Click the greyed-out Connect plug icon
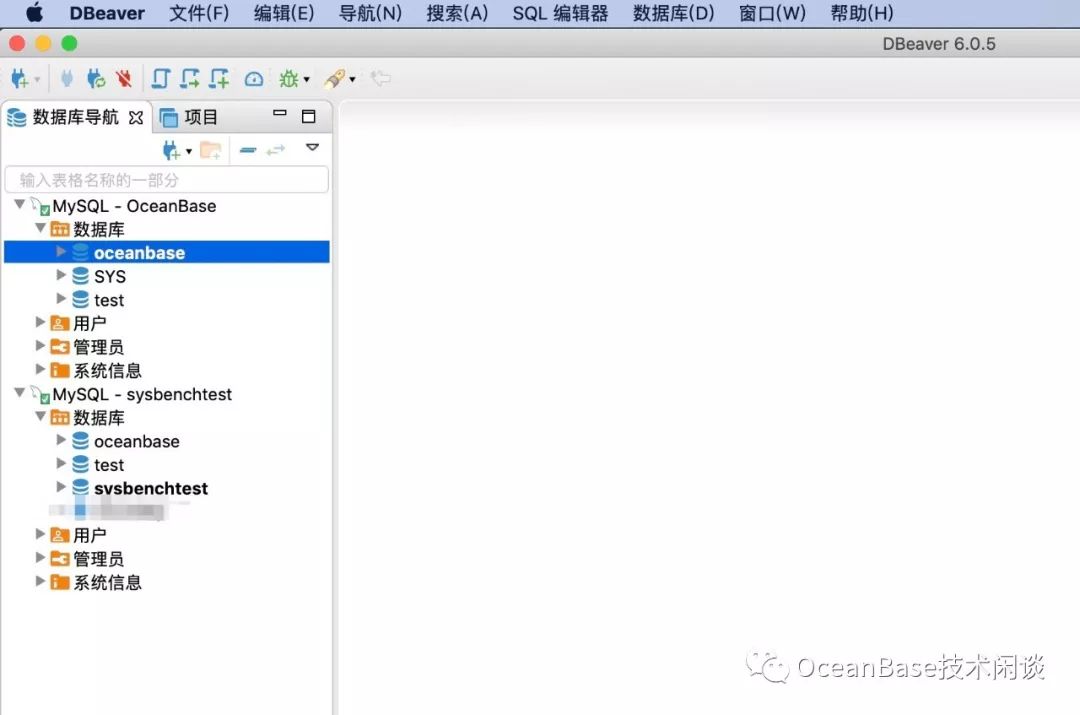This screenshot has width=1080, height=715. click(67, 79)
